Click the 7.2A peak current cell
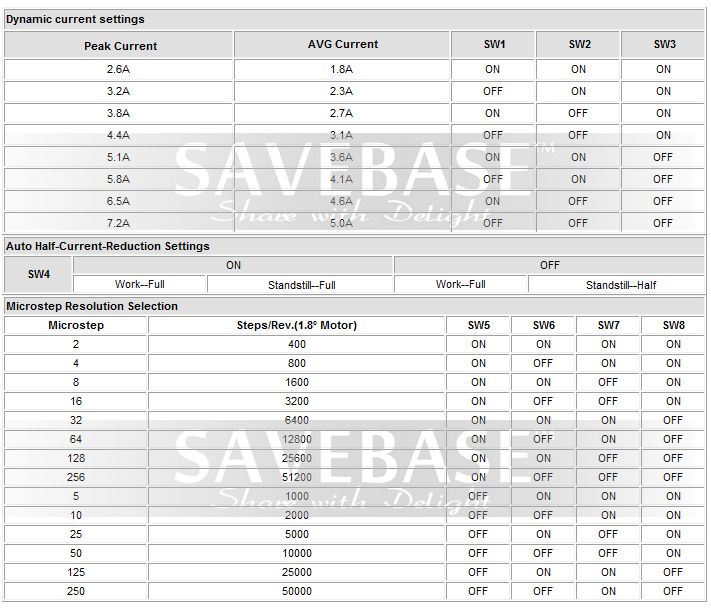The image size is (711, 612). (119, 223)
